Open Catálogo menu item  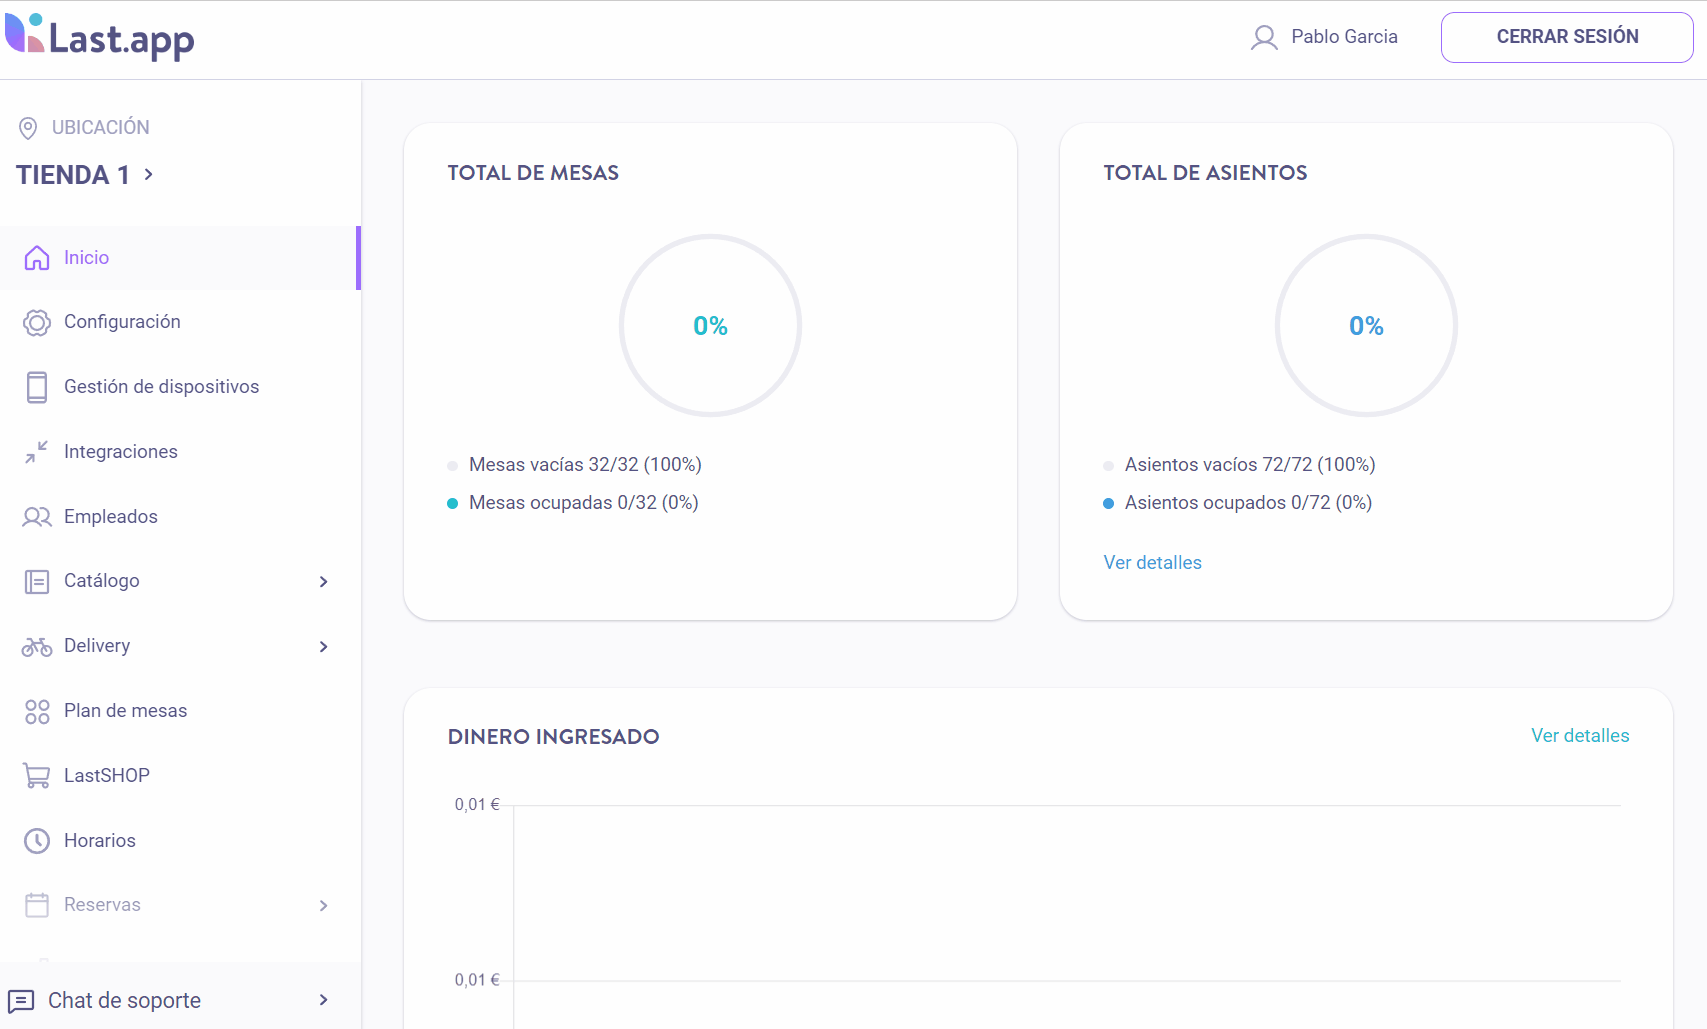coord(180,581)
